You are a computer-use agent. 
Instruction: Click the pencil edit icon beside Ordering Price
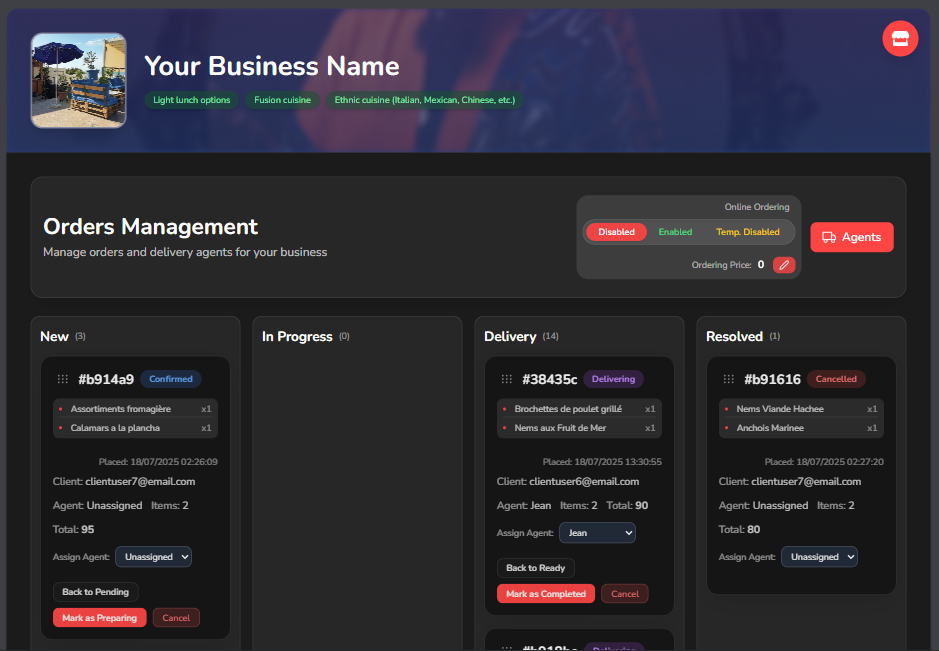coord(784,265)
